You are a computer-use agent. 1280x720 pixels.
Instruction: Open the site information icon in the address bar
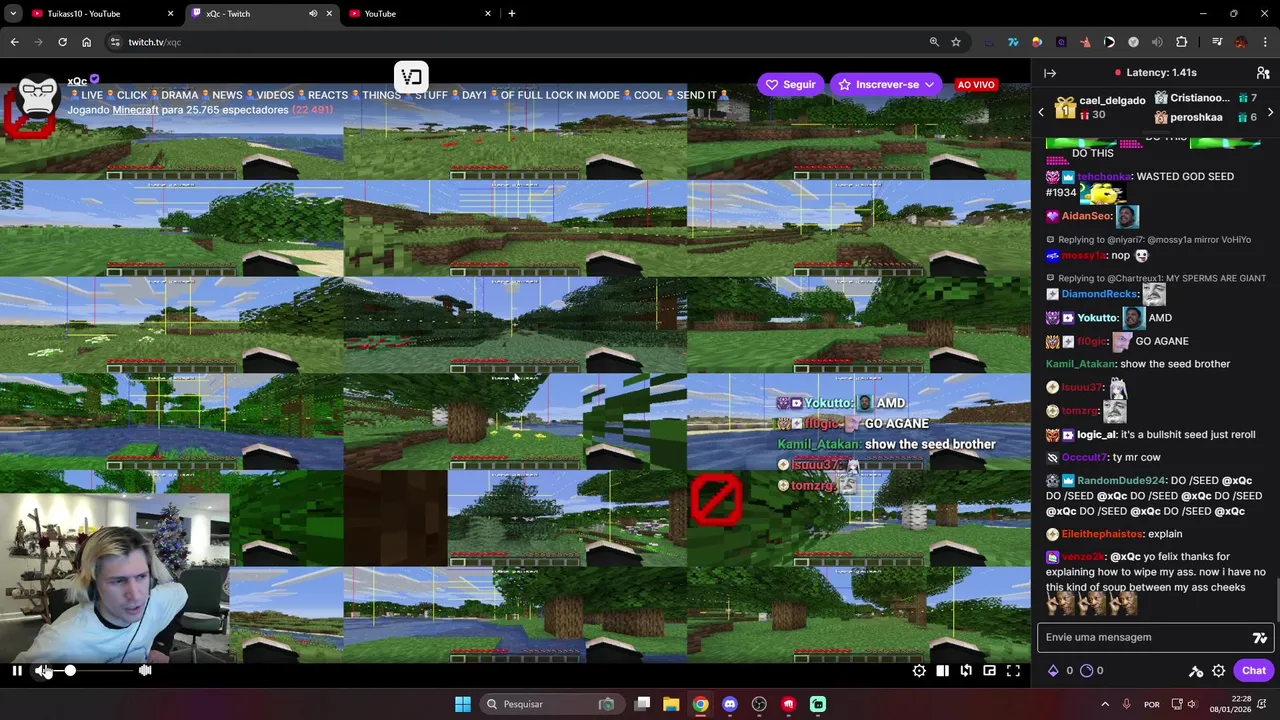[x=115, y=42]
